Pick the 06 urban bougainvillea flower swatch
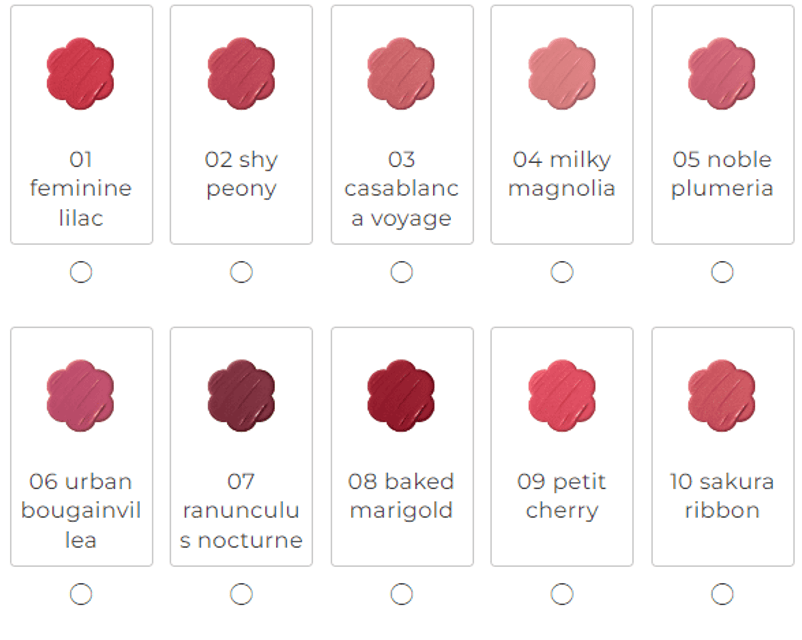 [x=80, y=395]
